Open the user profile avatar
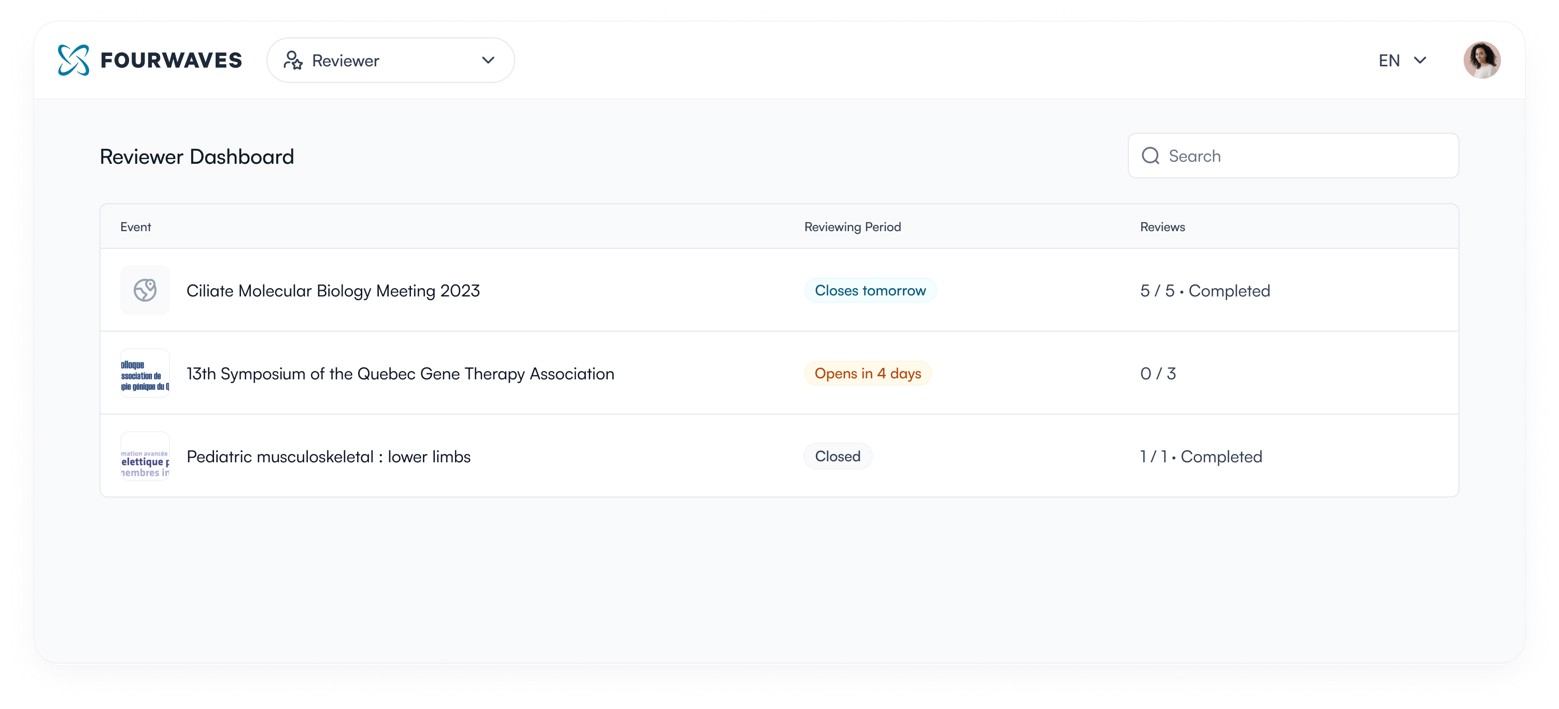Viewport: 1559px width, 709px height. point(1481,60)
